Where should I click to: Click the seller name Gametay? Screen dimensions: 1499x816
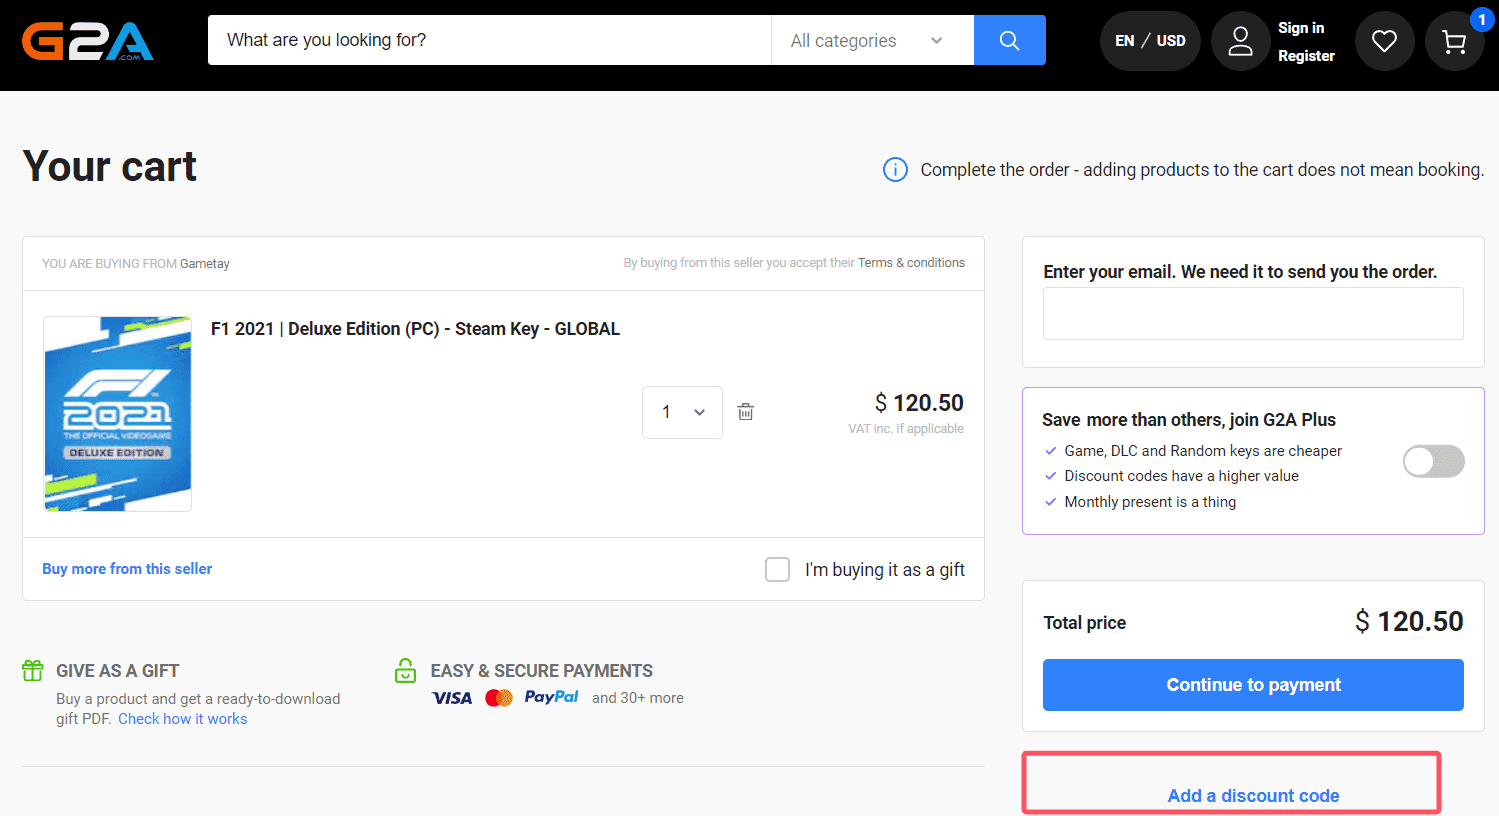pos(205,264)
